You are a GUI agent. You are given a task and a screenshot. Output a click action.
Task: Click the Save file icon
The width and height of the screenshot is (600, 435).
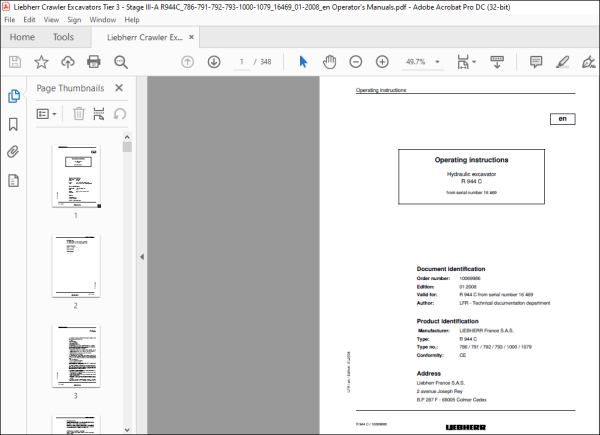[15, 62]
